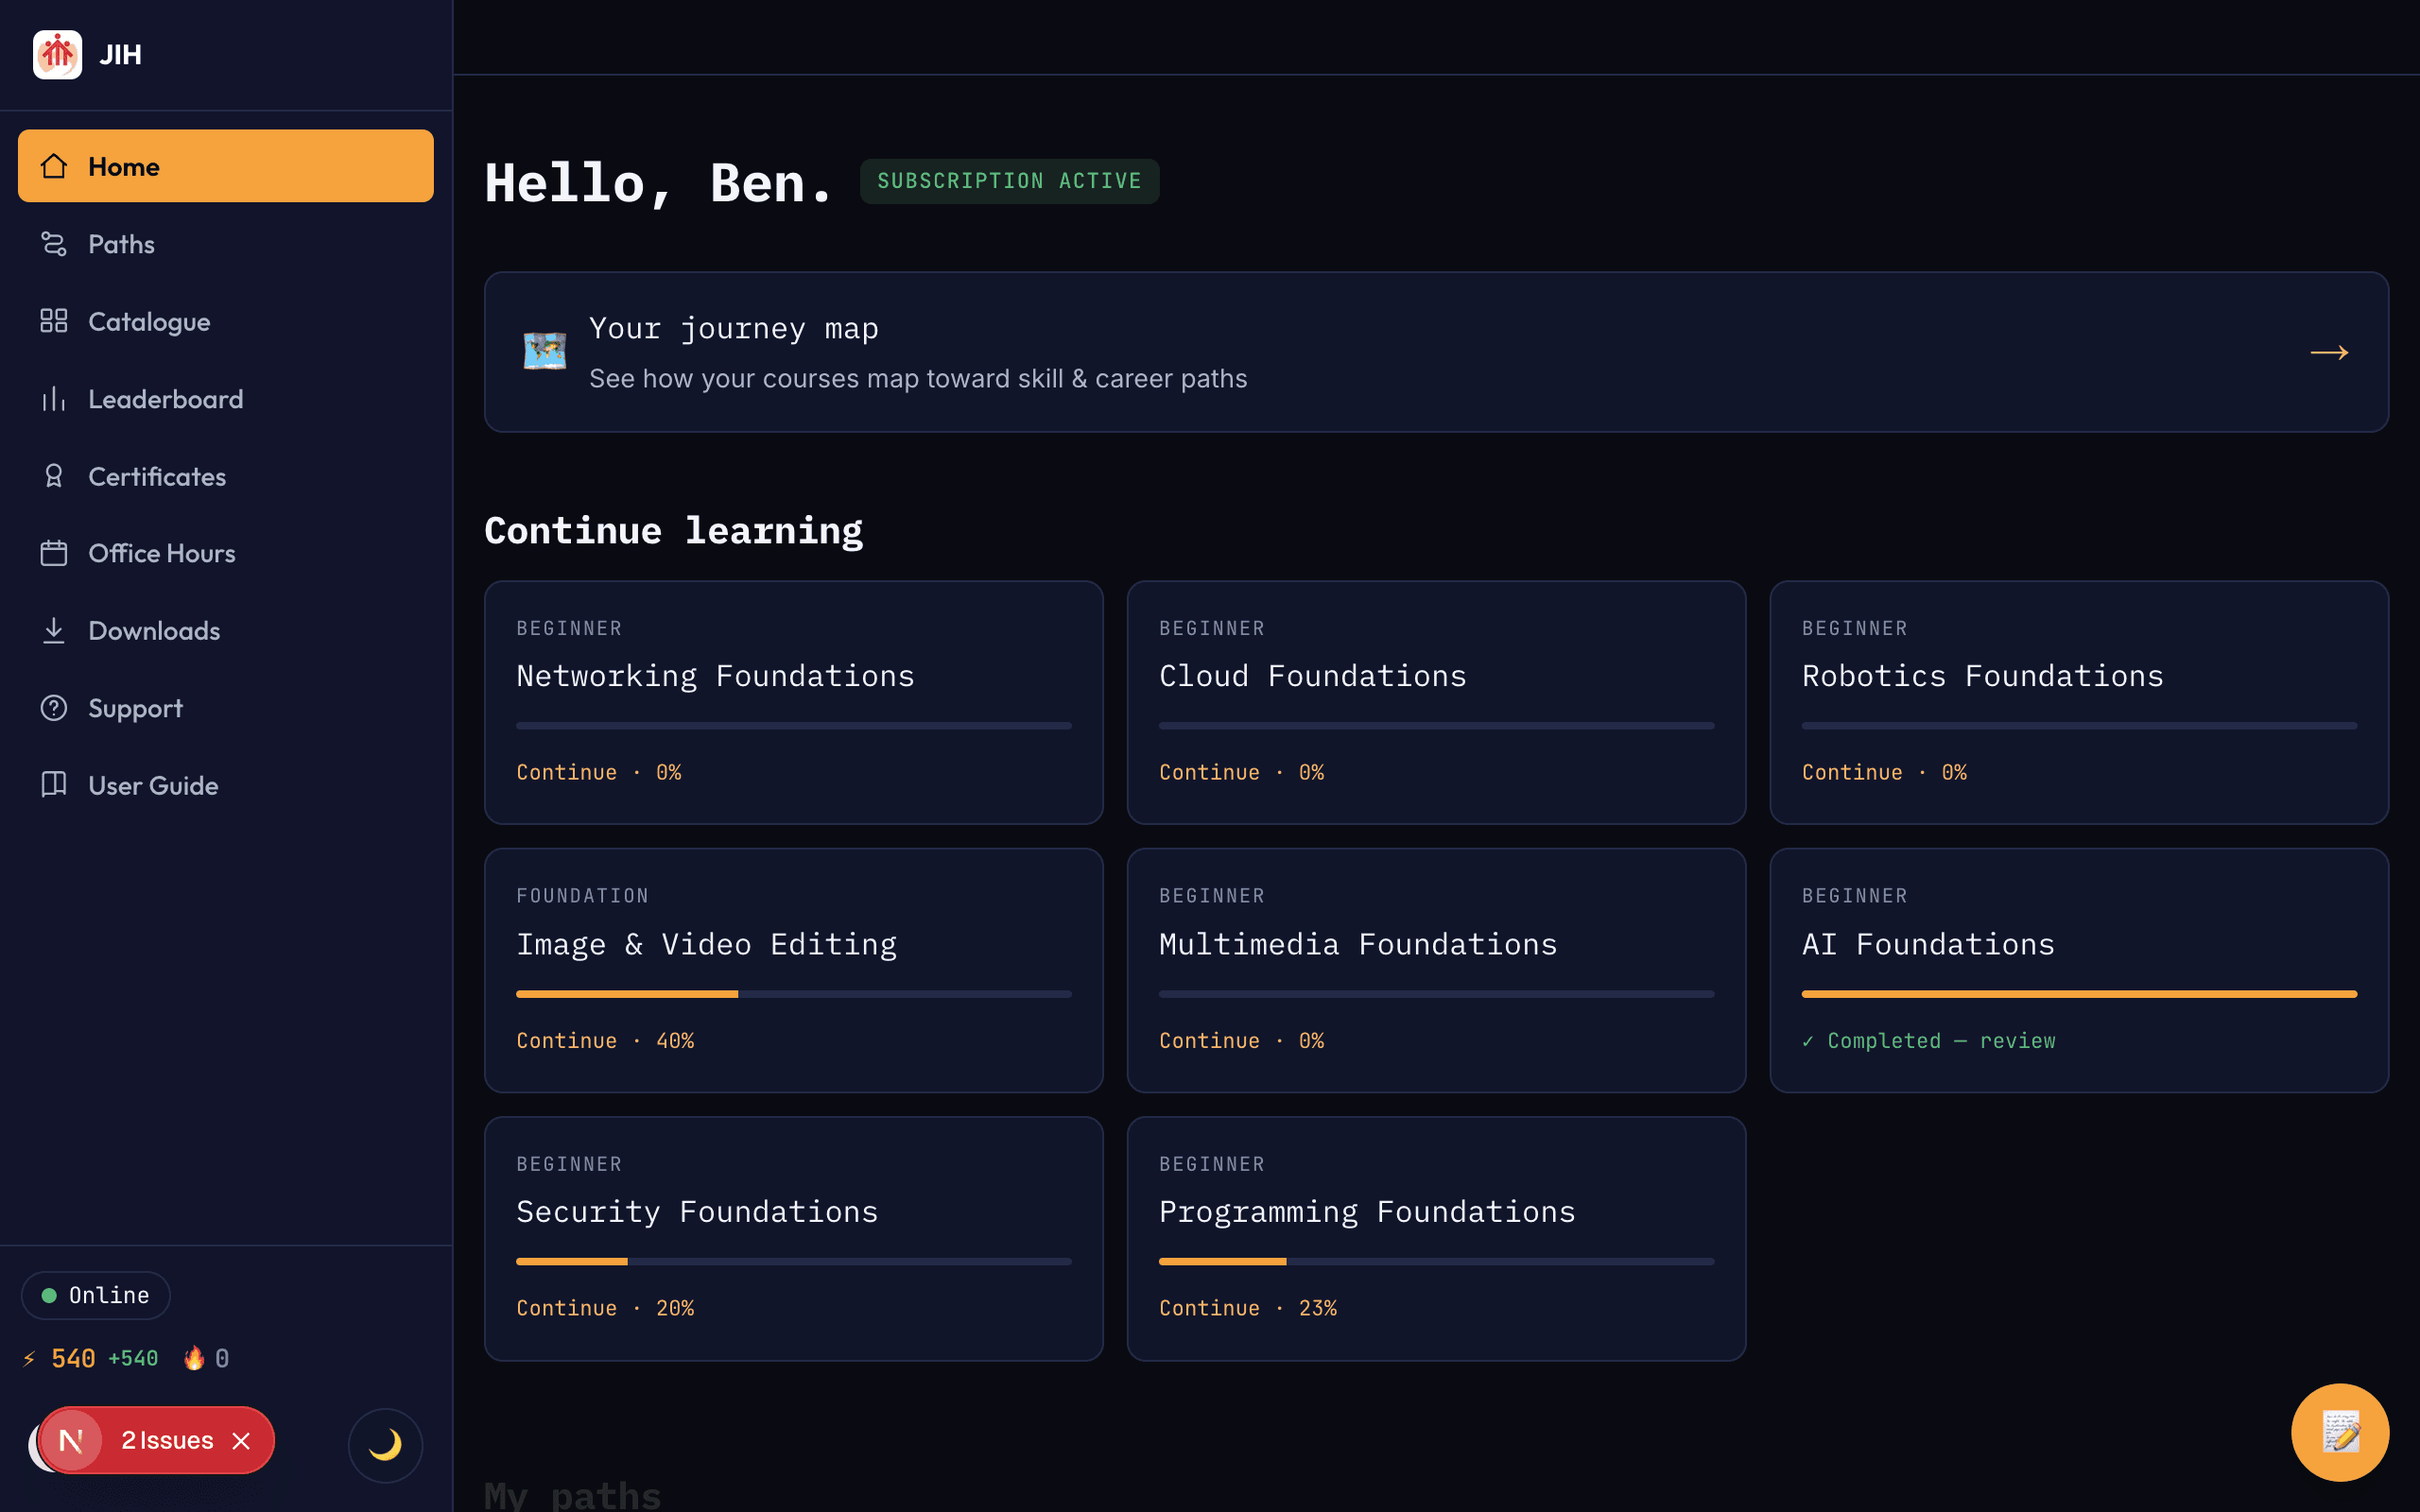The image size is (2420, 1512).
Task: Toggle dark mode moon button
Action: pos(385,1445)
